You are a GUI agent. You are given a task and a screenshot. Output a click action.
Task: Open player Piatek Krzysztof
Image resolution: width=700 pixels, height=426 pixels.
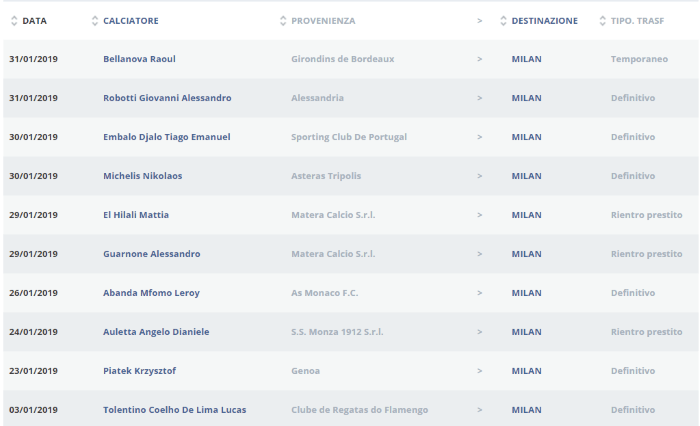pyautogui.click(x=139, y=371)
